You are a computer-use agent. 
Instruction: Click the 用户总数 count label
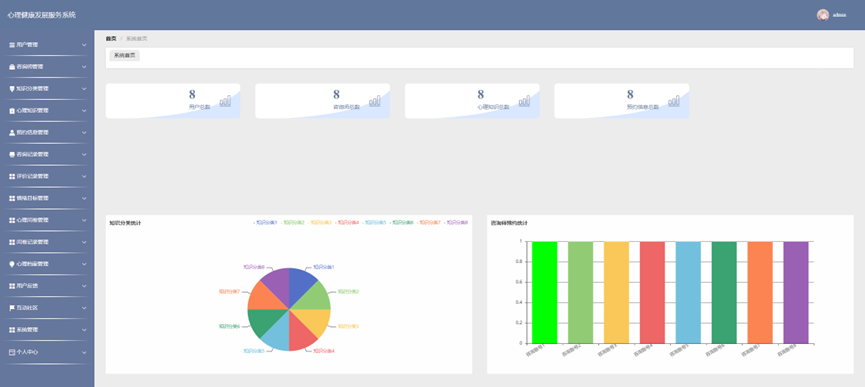click(199, 107)
